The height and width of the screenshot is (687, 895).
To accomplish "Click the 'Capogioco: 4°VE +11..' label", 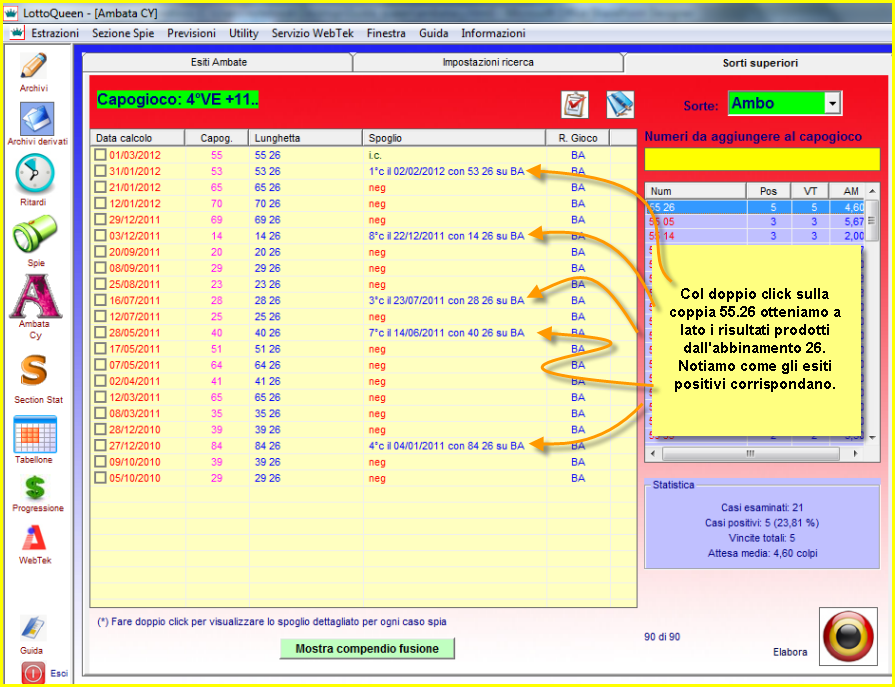I will pyautogui.click(x=178, y=100).
